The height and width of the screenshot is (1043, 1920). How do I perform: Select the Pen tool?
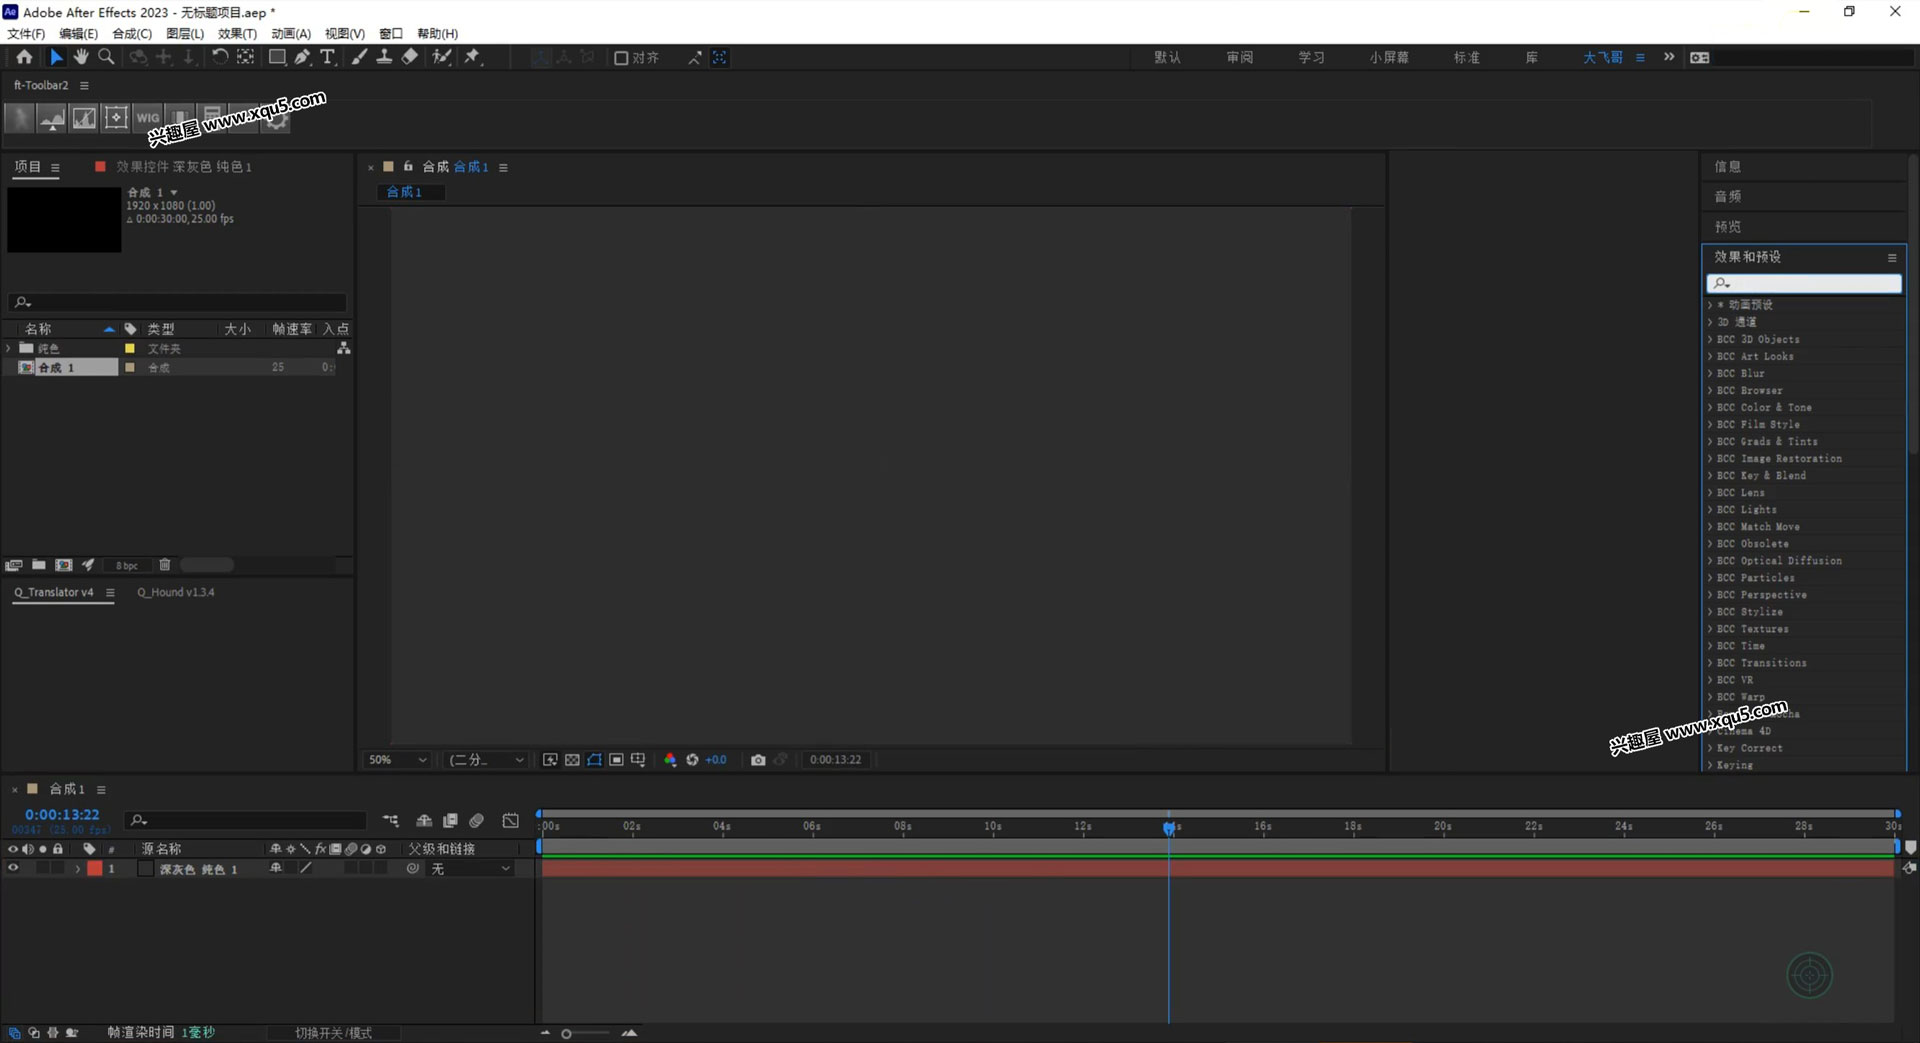(302, 57)
